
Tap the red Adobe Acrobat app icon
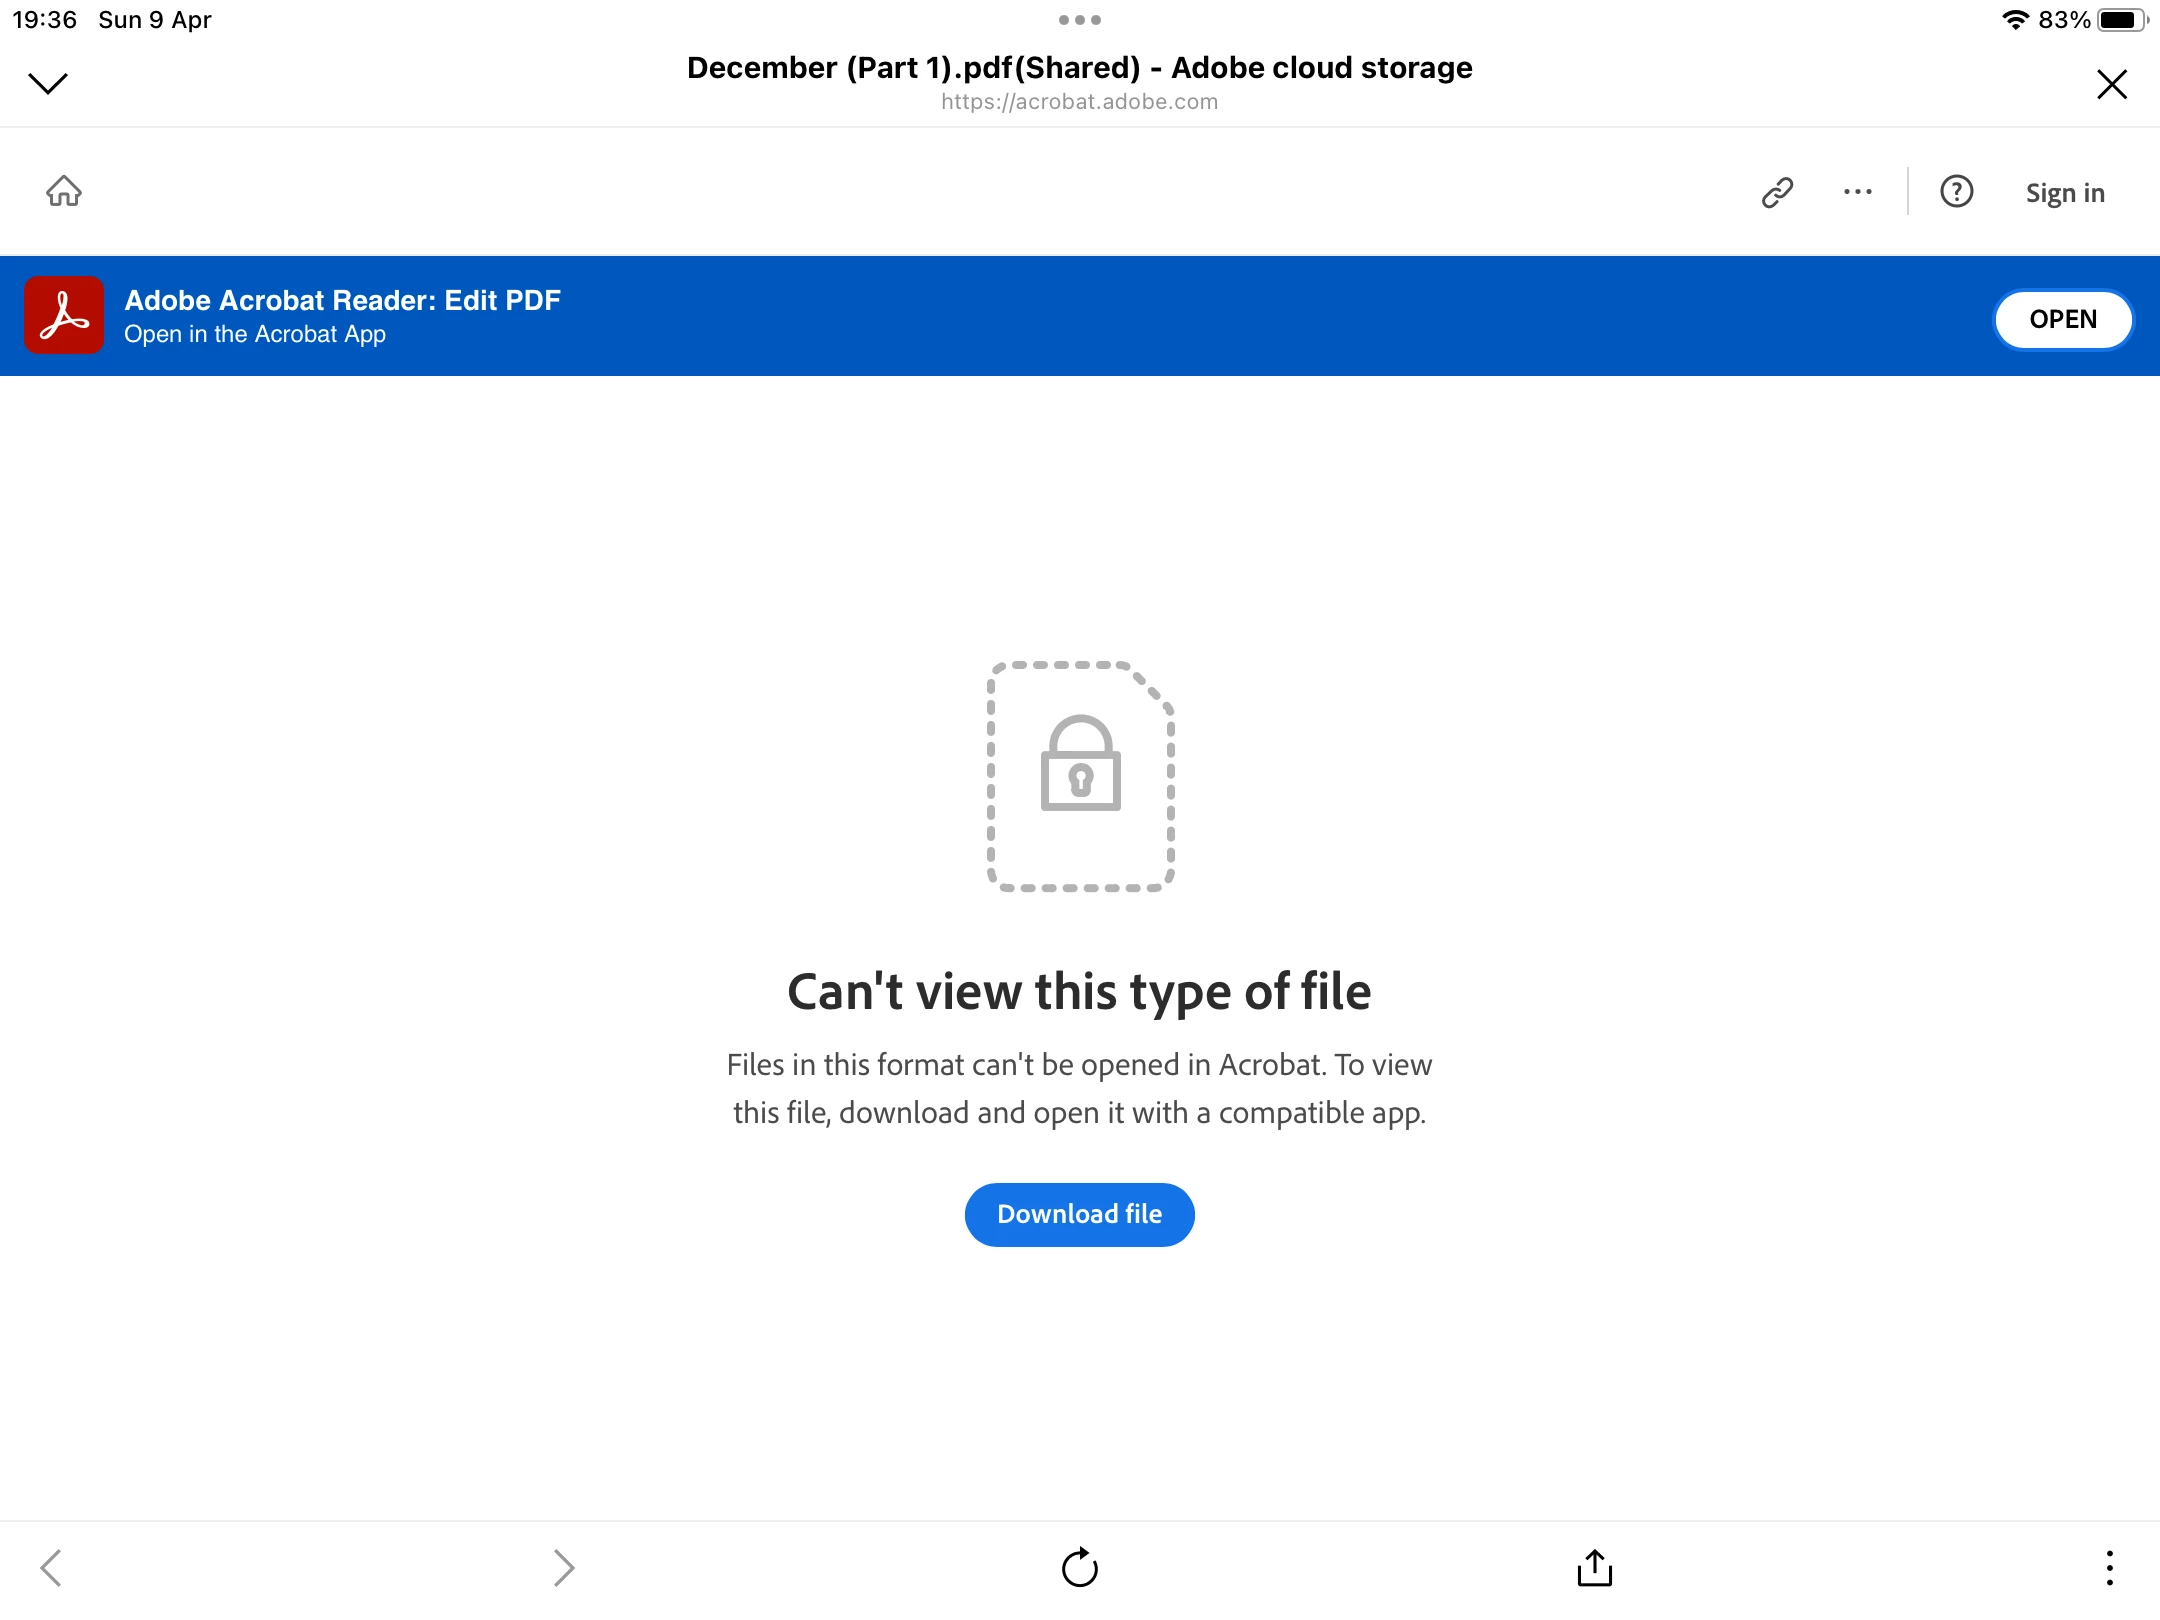tap(64, 316)
